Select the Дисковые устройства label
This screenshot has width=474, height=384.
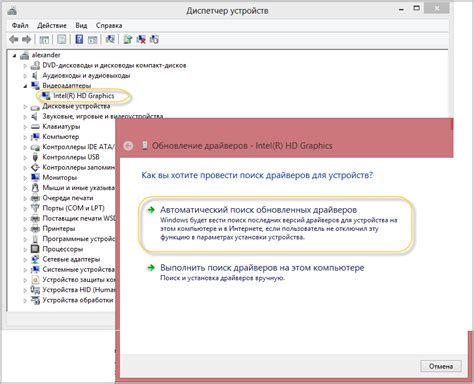pyautogui.click(x=76, y=106)
